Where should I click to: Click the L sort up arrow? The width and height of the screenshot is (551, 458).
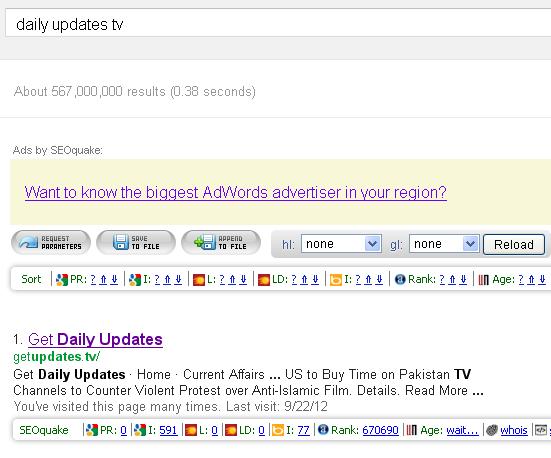pos(232,279)
